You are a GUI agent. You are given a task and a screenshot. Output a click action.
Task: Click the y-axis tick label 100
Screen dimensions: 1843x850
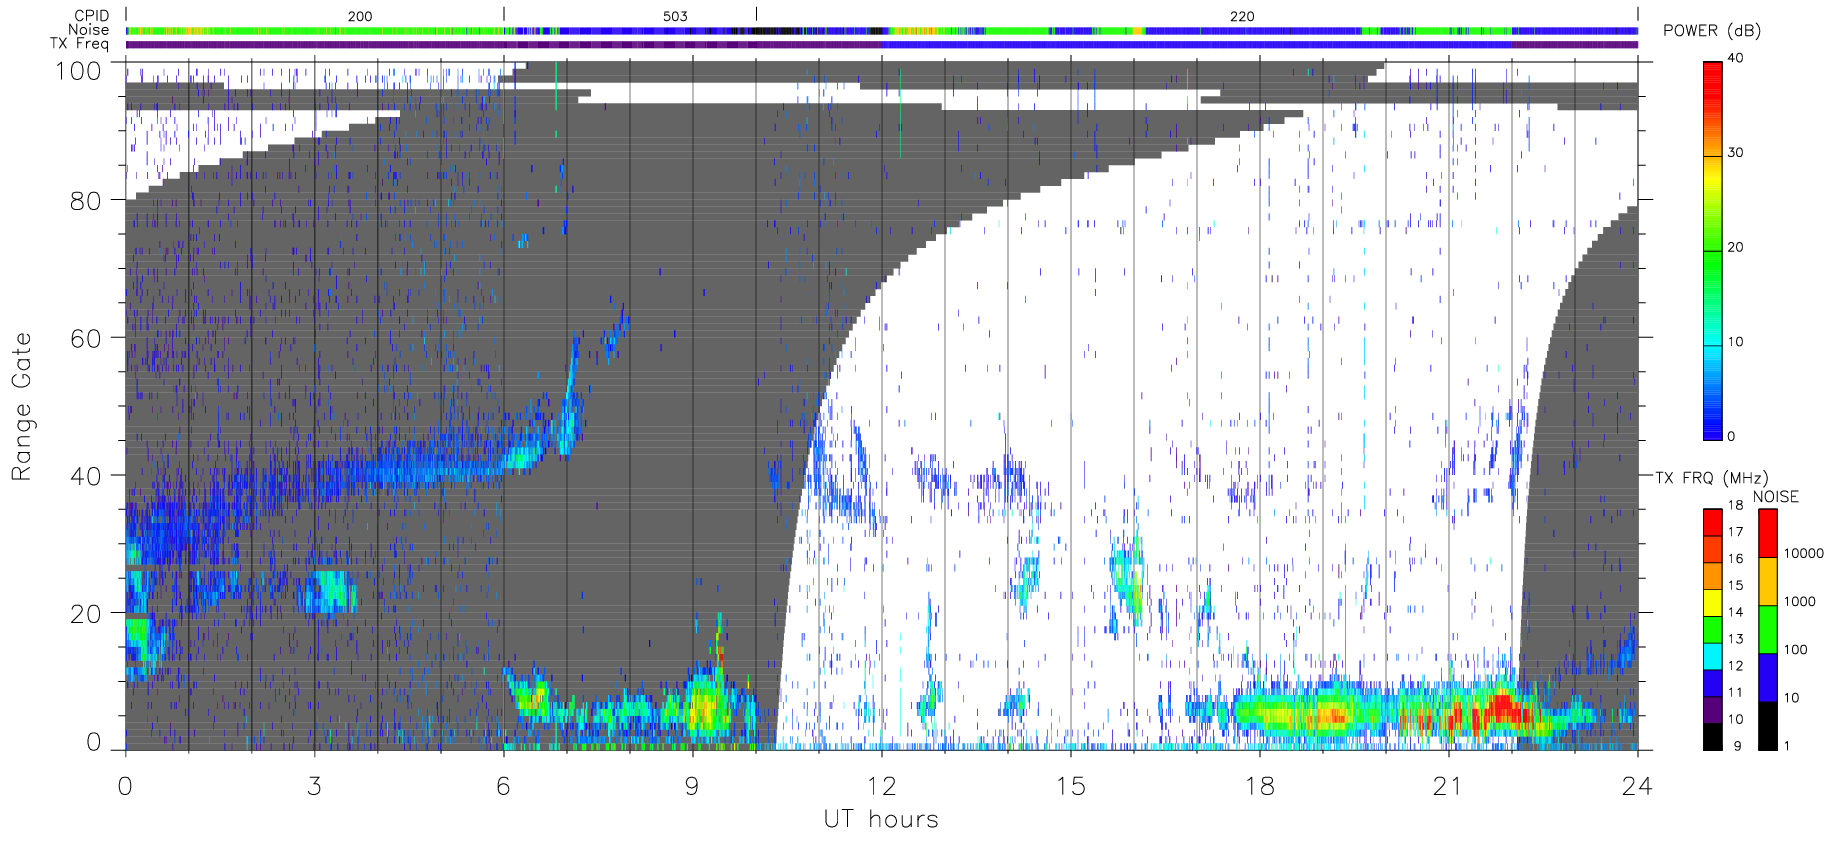pyautogui.click(x=78, y=71)
